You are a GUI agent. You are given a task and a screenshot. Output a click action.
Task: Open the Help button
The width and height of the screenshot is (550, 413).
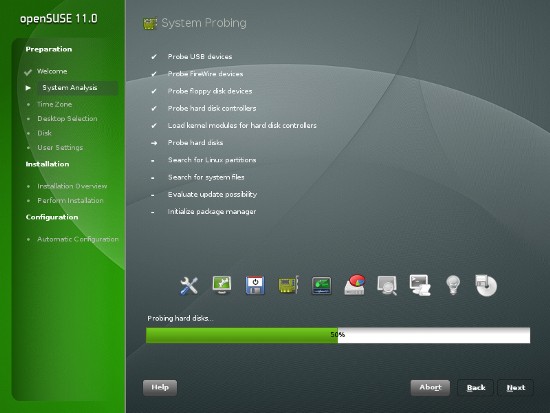160,387
